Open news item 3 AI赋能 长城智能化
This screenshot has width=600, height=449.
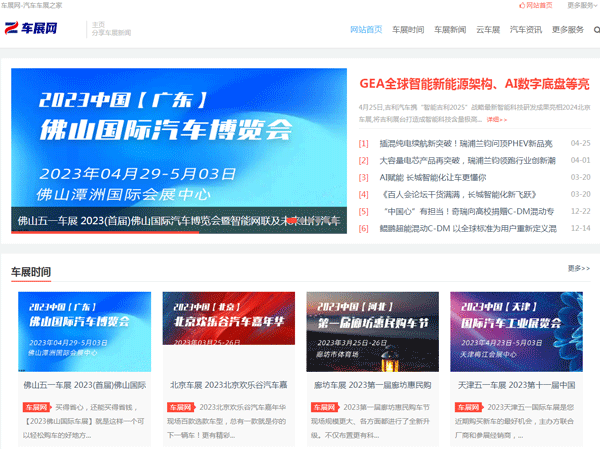[433, 178]
